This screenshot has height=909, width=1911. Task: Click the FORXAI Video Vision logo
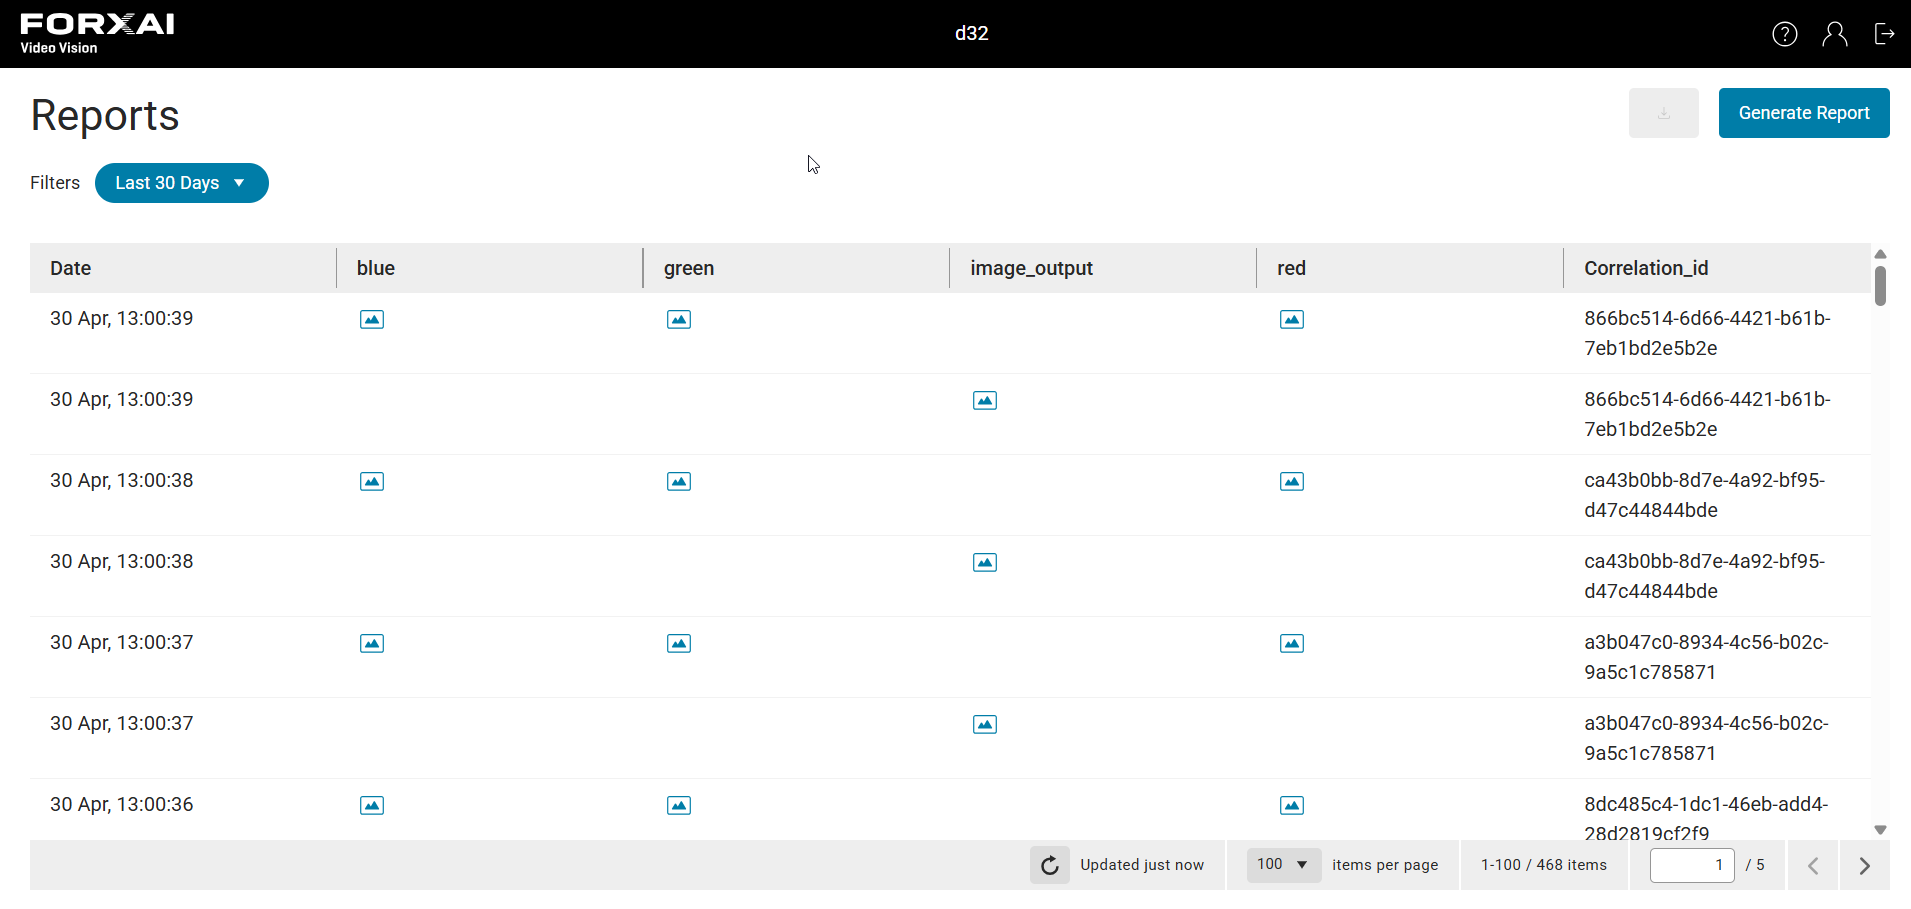[97, 34]
